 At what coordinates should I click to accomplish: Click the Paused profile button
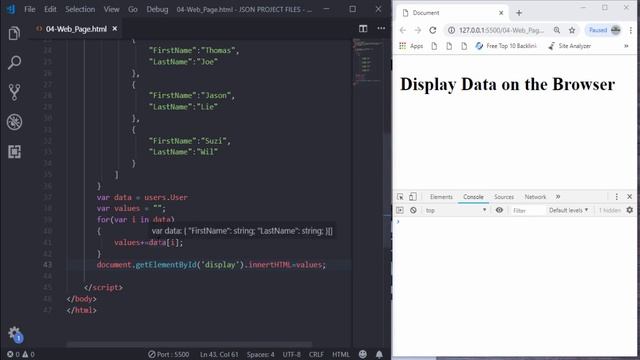pyautogui.click(x=604, y=30)
